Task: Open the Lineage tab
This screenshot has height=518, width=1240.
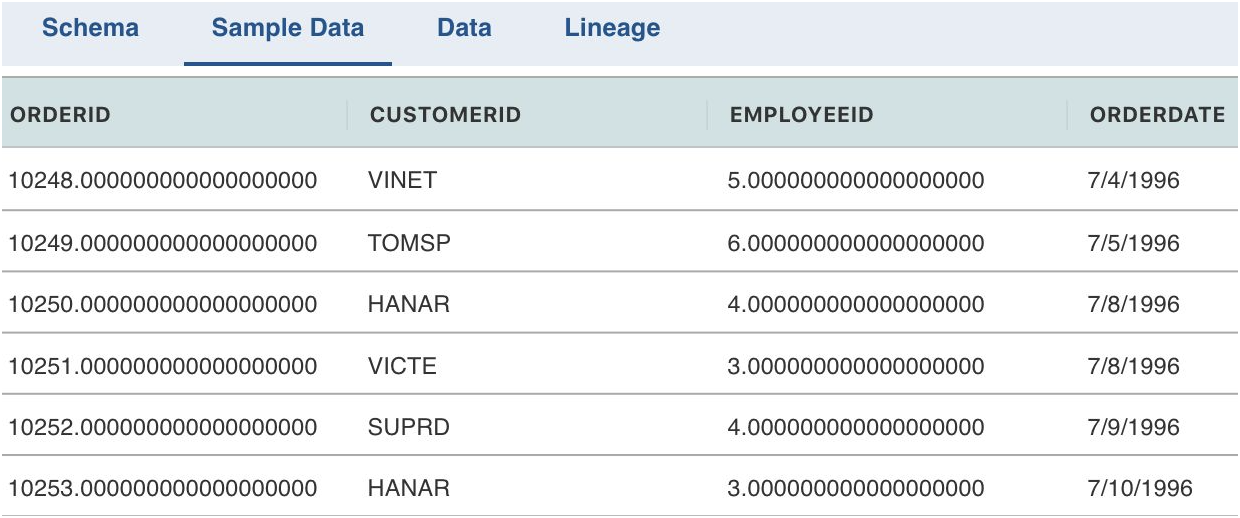Action: click(x=612, y=28)
